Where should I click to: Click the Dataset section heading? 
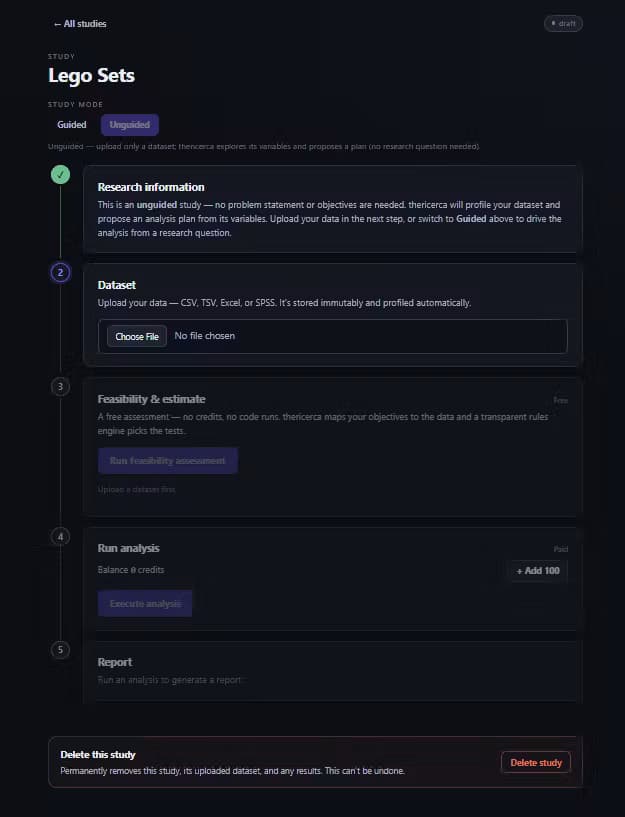[x=117, y=285]
